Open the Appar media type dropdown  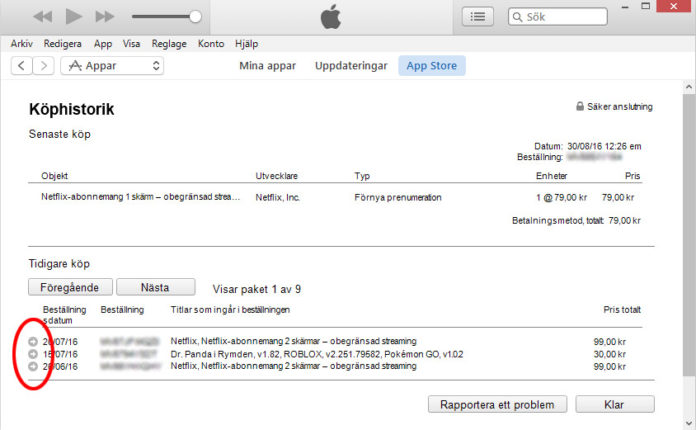click(112, 66)
